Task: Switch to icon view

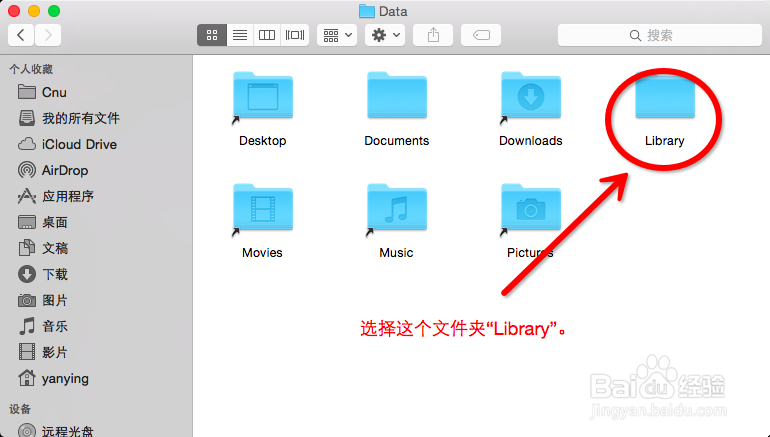Action: click(x=212, y=35)
